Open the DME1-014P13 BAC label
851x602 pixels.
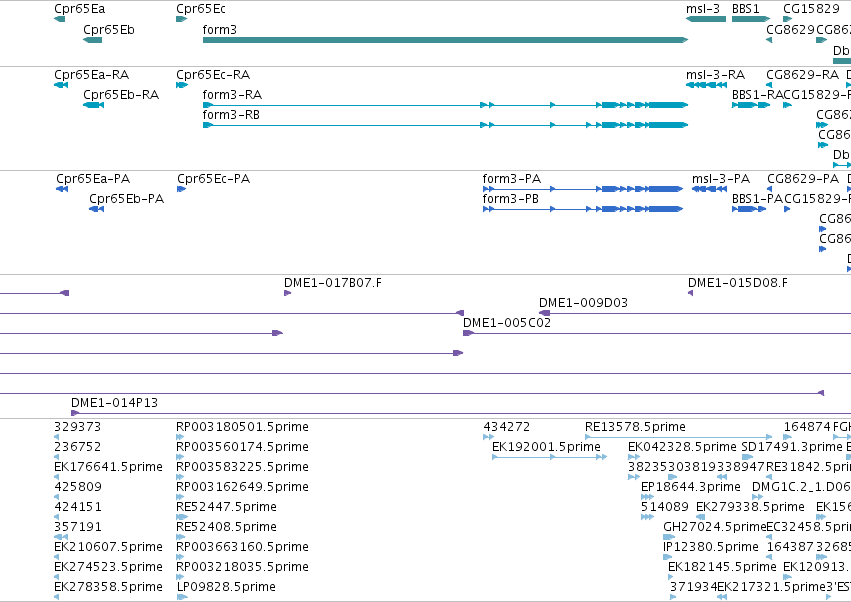pyautogui.click(x=115, y=403)
